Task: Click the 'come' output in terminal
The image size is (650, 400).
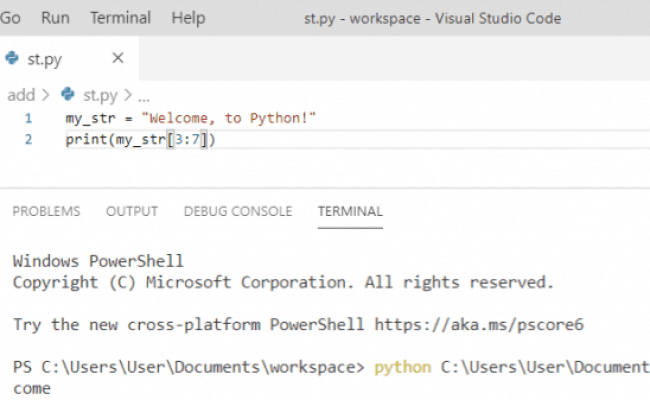Action: coord(32,389)
